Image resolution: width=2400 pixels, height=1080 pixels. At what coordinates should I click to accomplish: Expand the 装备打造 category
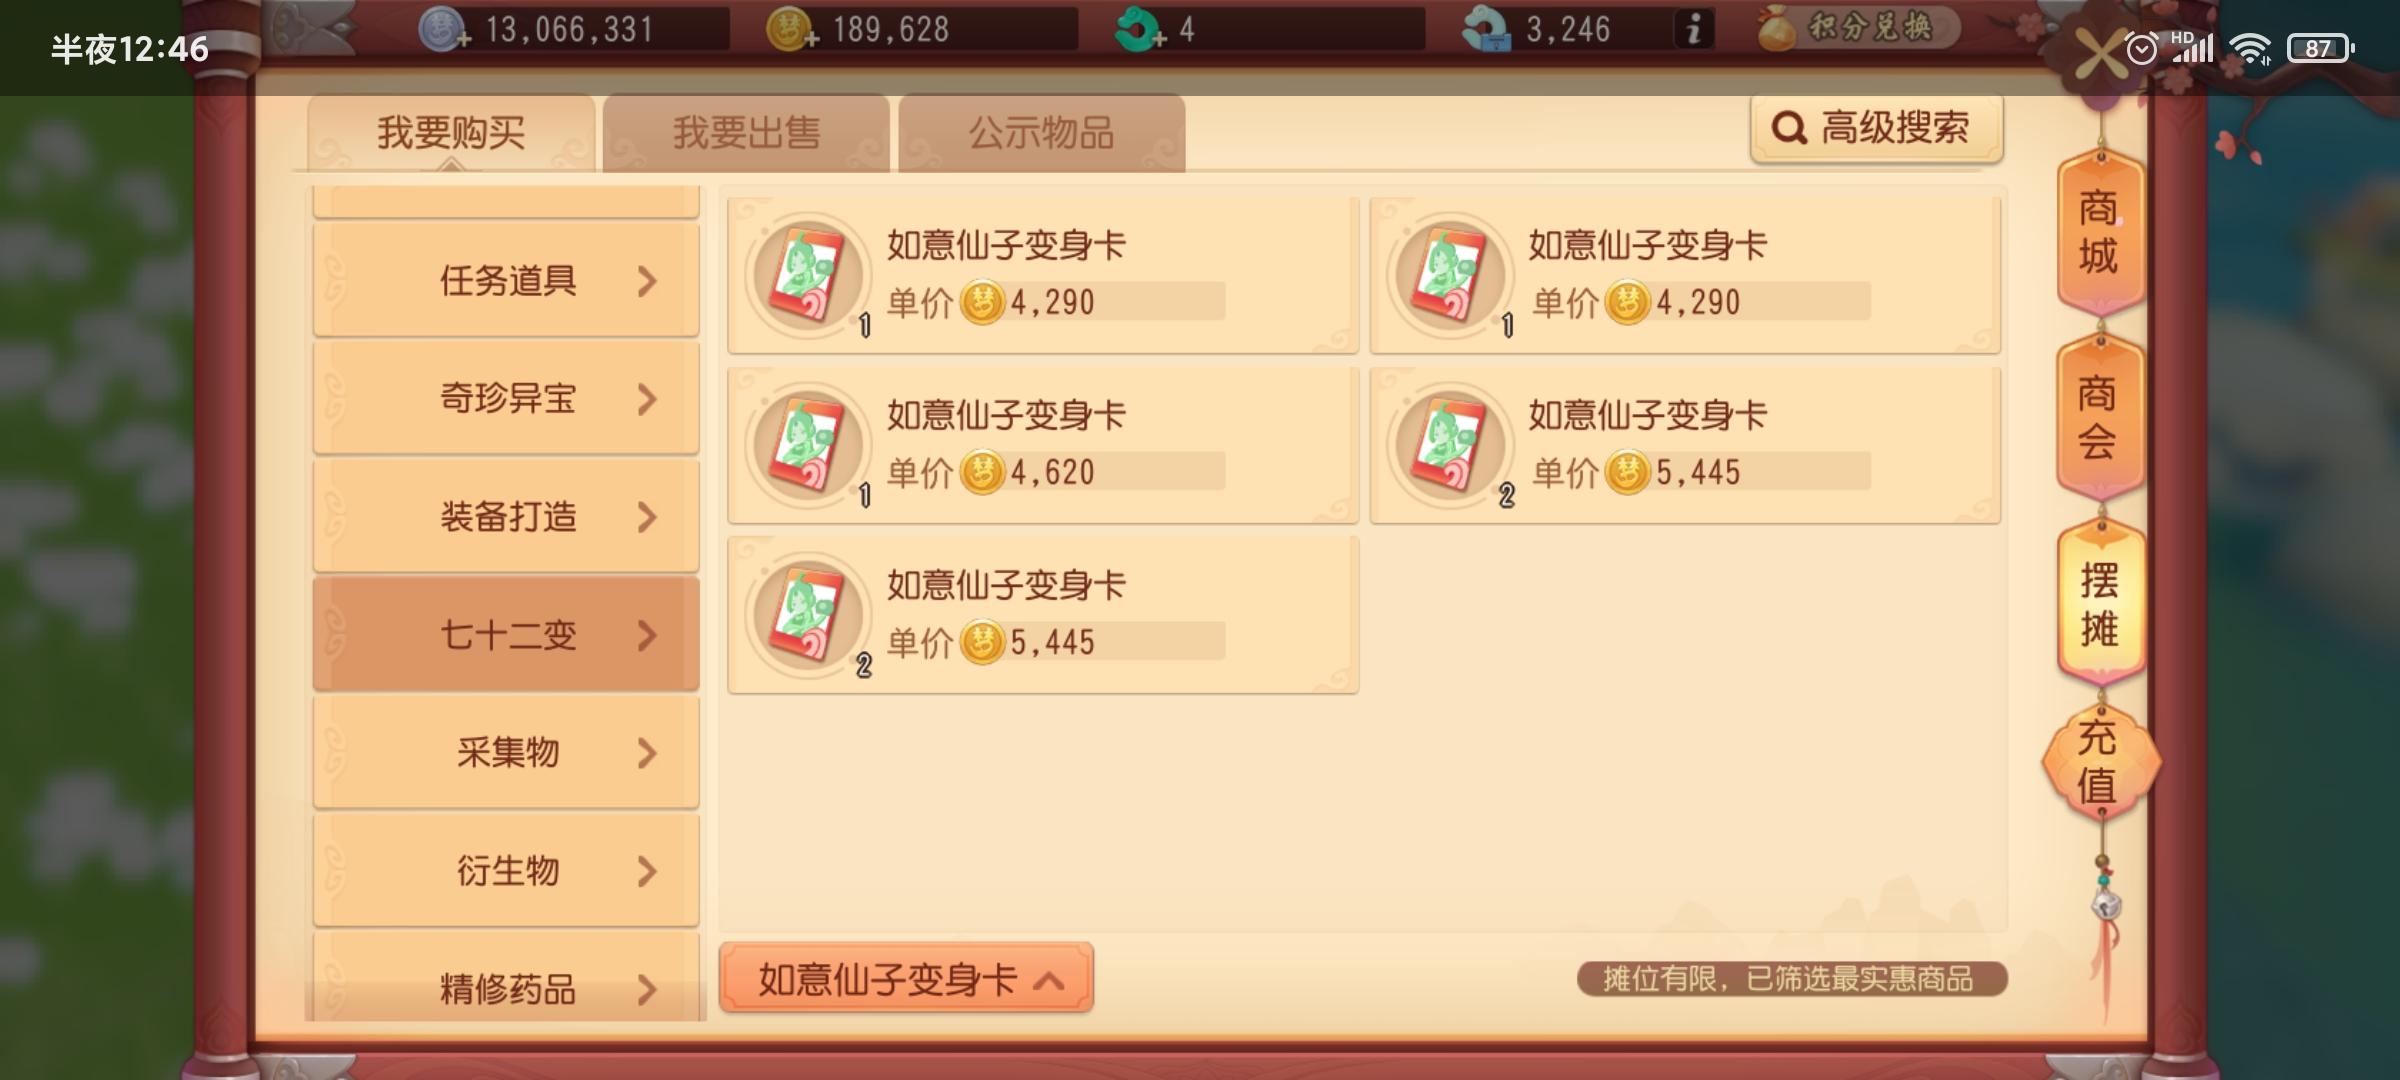506,516
